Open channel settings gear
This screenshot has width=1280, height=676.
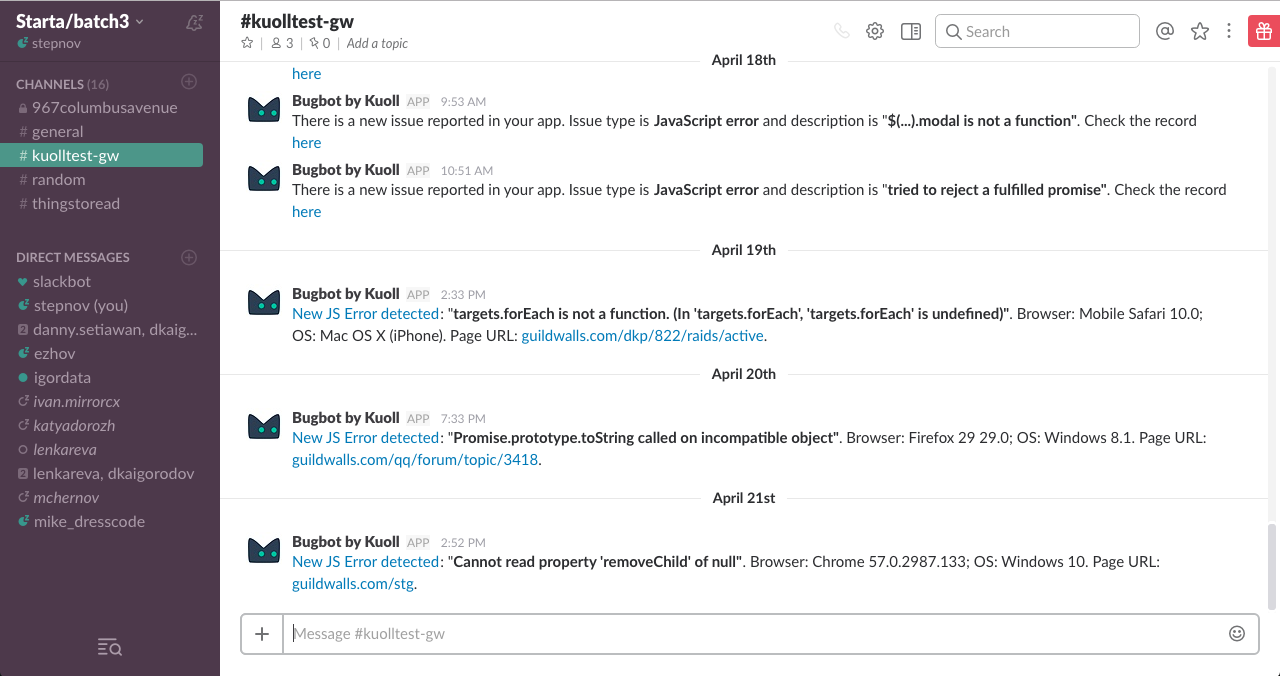click(x=875, y=31)
